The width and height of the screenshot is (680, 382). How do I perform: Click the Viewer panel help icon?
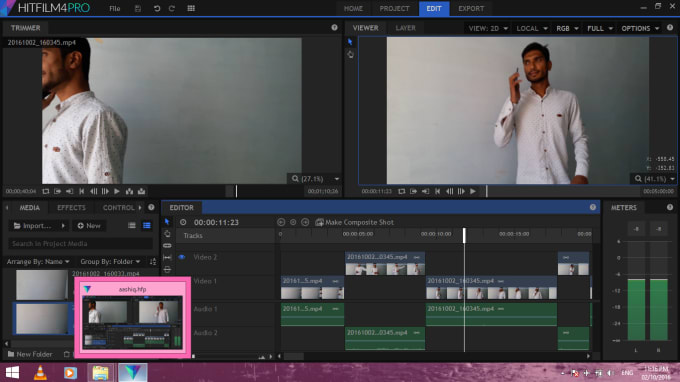(x=670, y=27)
